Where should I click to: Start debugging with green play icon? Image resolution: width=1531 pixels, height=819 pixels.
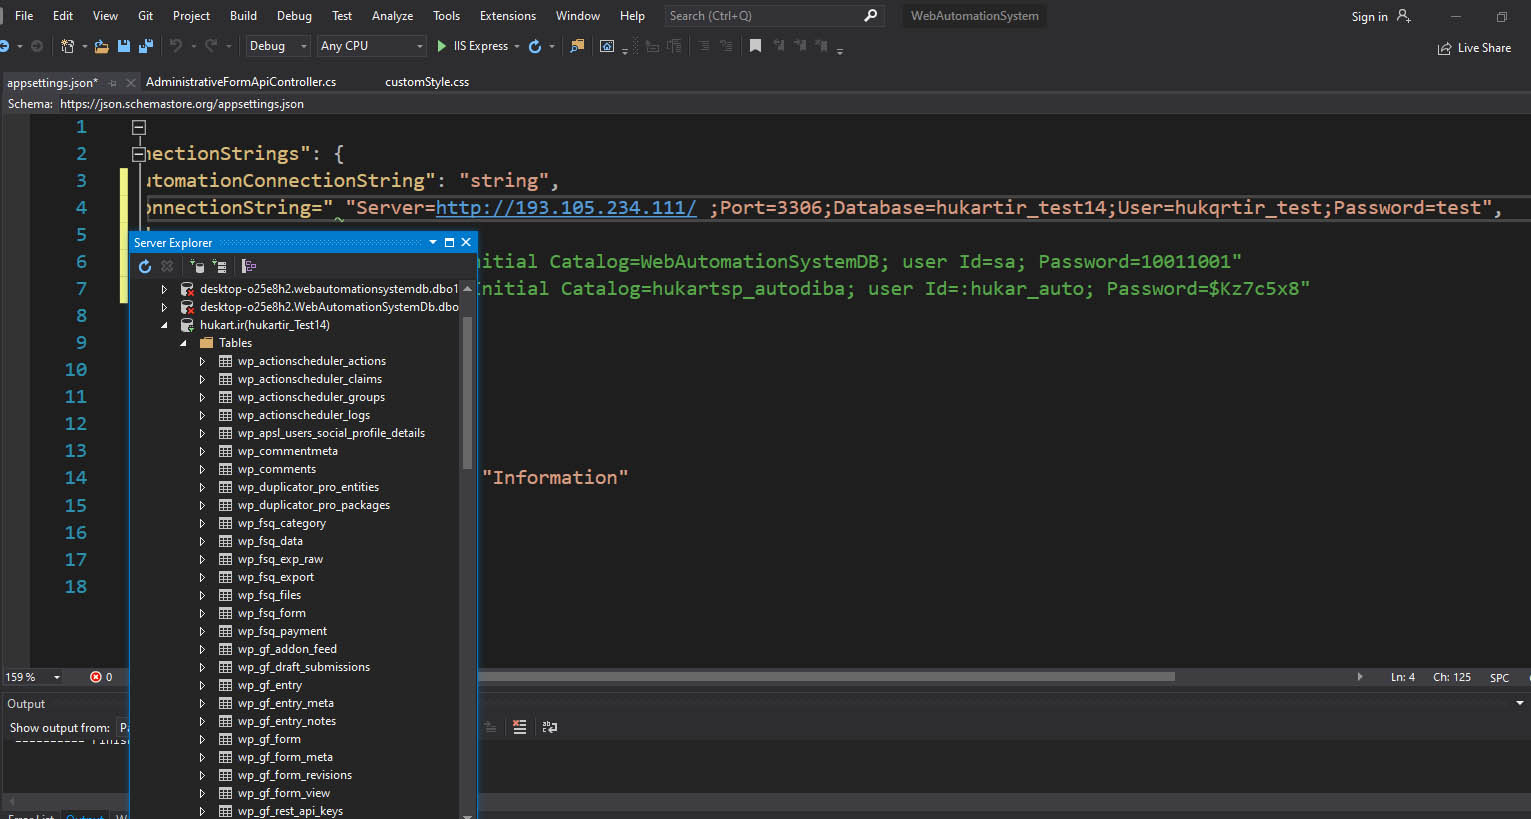[442, 46]
